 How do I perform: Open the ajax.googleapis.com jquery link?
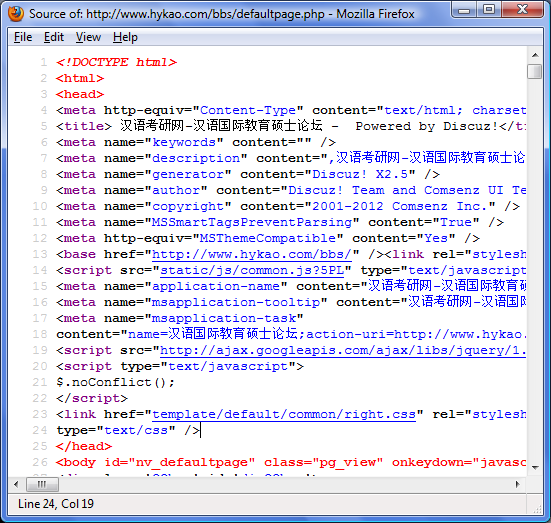343,350
